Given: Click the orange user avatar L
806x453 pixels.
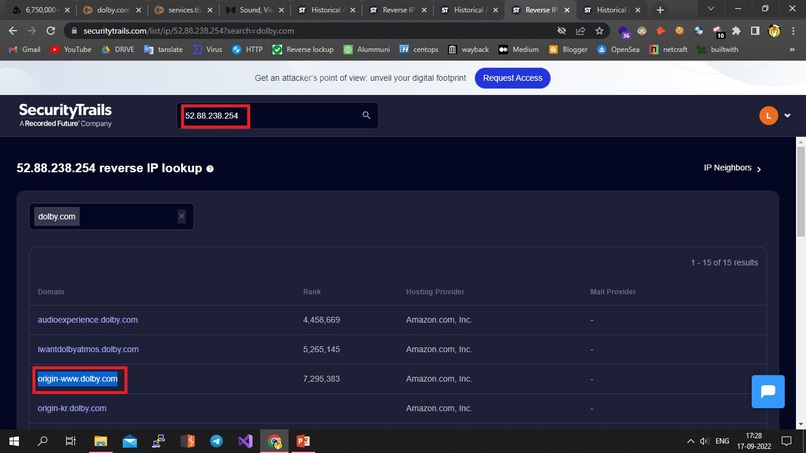Looking at the screenshot, I should 768,116.
